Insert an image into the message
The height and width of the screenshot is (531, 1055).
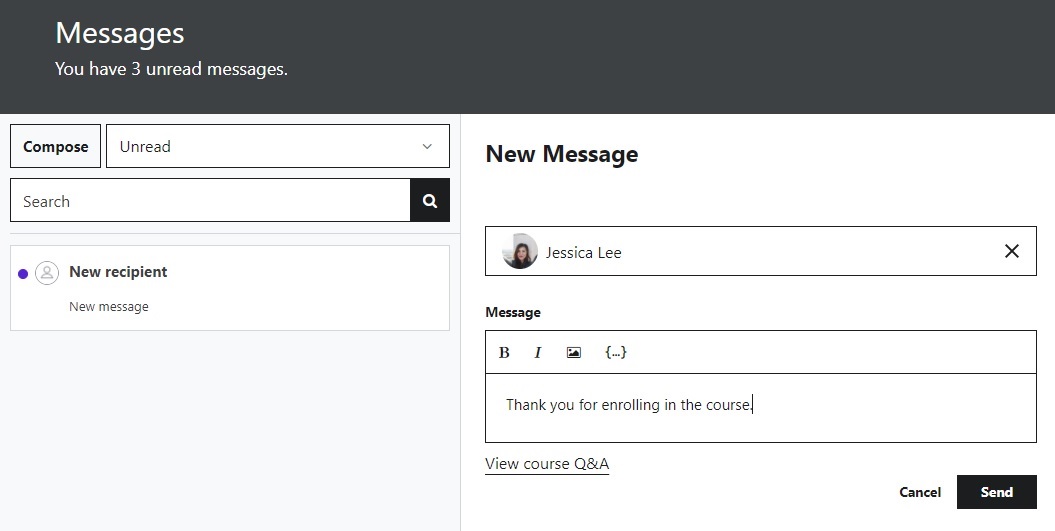573,352
